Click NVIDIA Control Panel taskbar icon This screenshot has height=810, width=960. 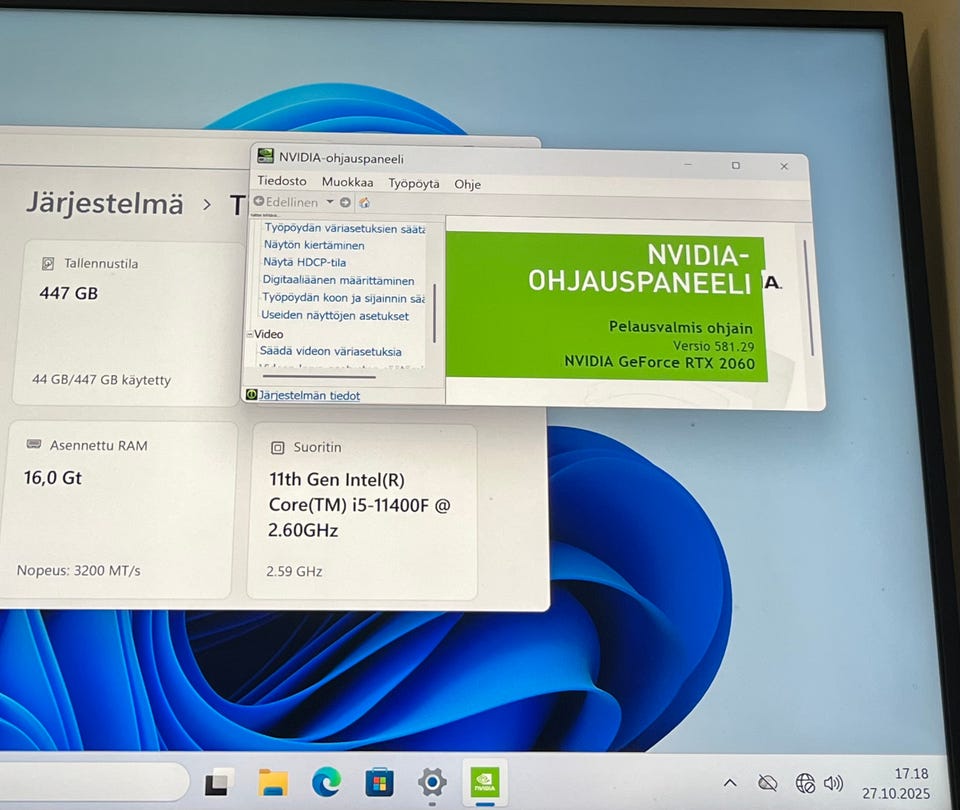[484, 782]
